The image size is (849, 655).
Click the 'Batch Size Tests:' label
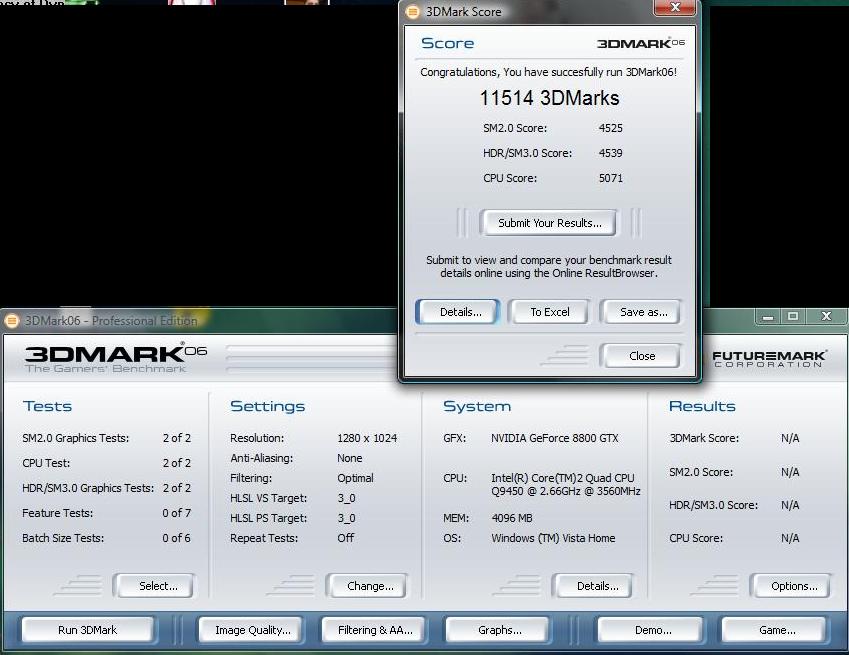[63, 538]
